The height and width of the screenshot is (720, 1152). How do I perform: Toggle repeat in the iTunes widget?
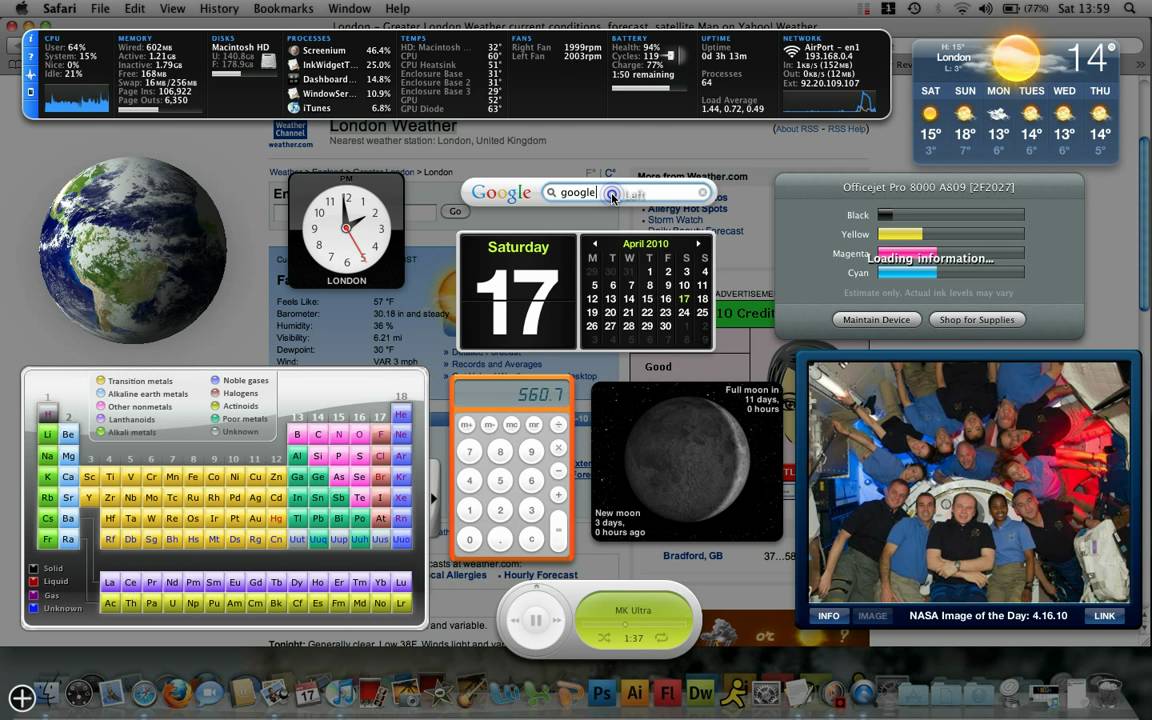661,638
